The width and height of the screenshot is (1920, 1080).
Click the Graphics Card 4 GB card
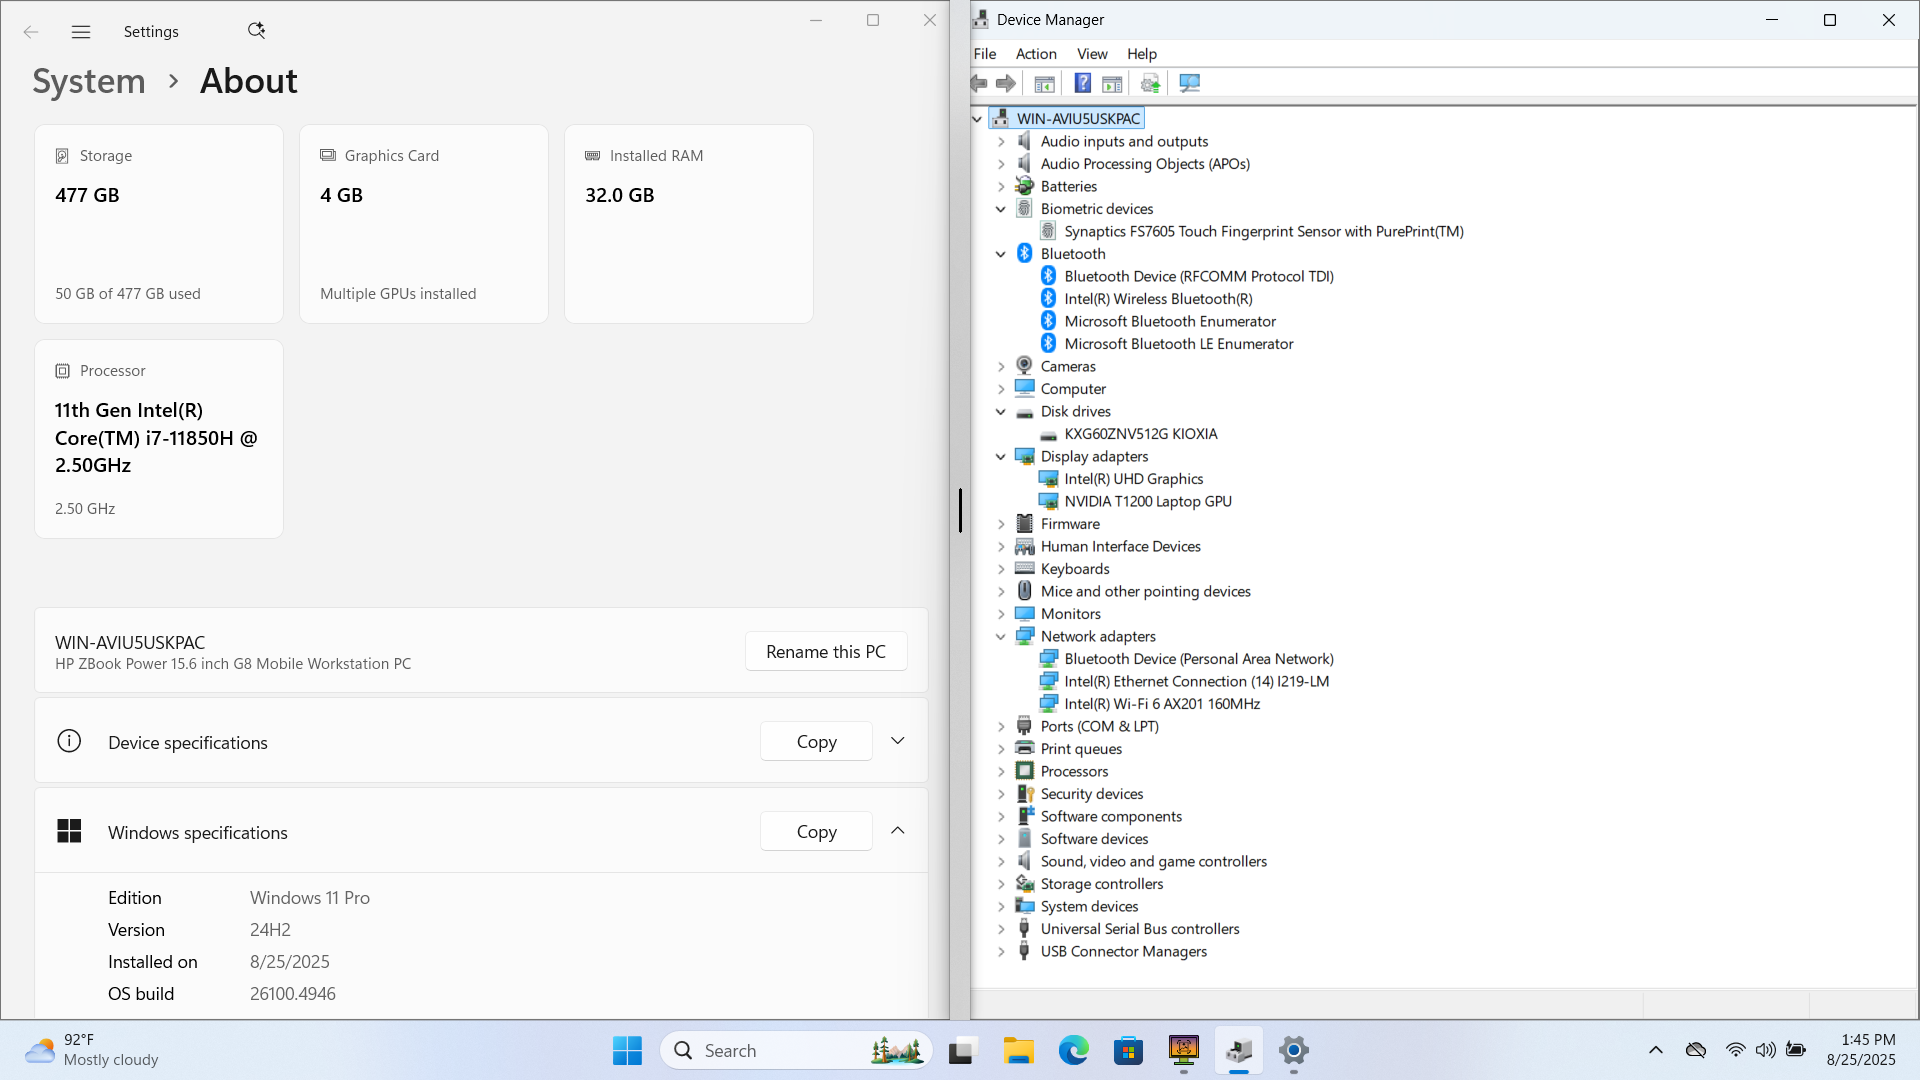424,224
